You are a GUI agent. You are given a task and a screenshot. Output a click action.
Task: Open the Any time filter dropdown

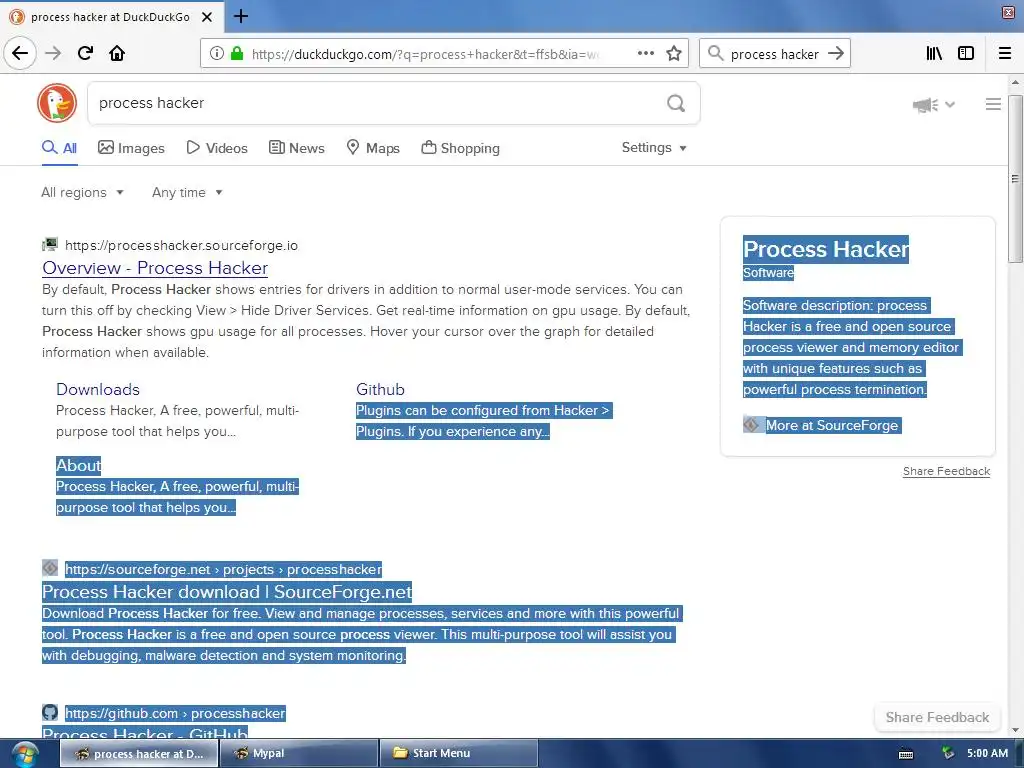(187, 192)
